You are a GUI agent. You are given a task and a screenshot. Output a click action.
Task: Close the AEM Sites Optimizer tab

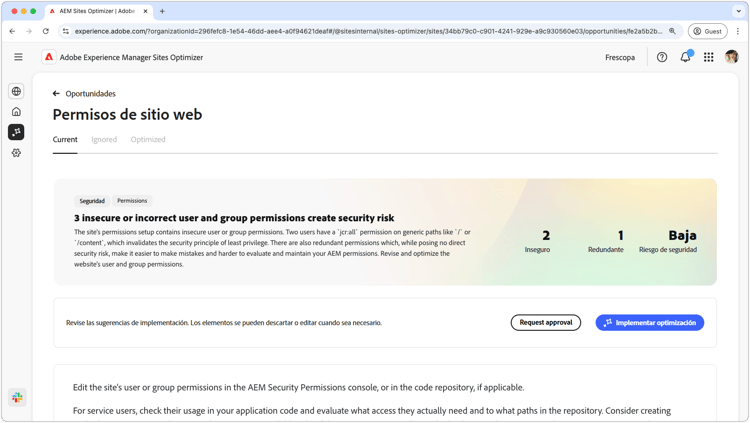click(145, 11)
